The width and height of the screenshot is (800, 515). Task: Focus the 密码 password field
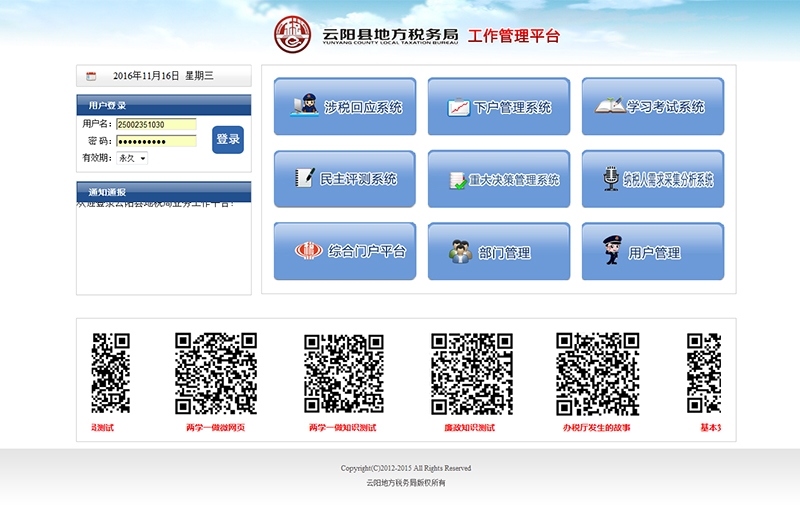(x=156, y=141)
